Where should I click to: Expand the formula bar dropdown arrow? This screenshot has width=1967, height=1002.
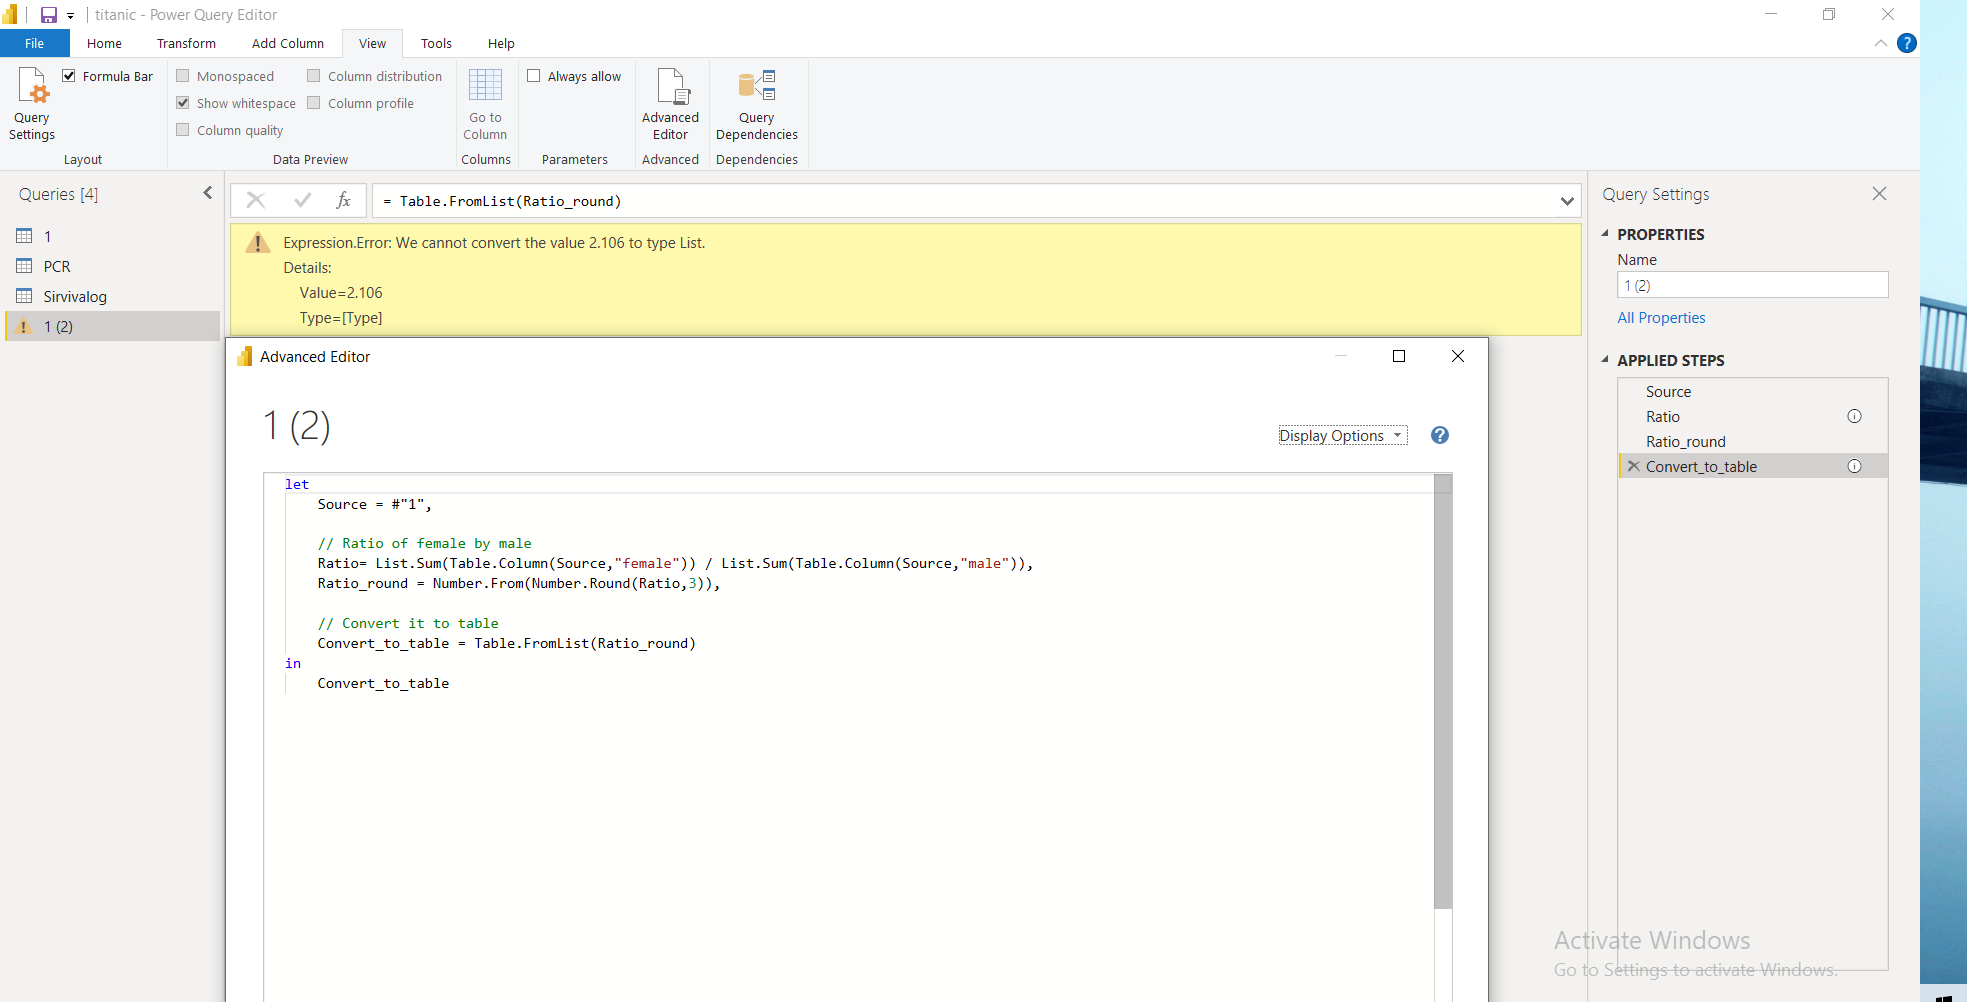pyautogui.click(x=1566, y=201)
